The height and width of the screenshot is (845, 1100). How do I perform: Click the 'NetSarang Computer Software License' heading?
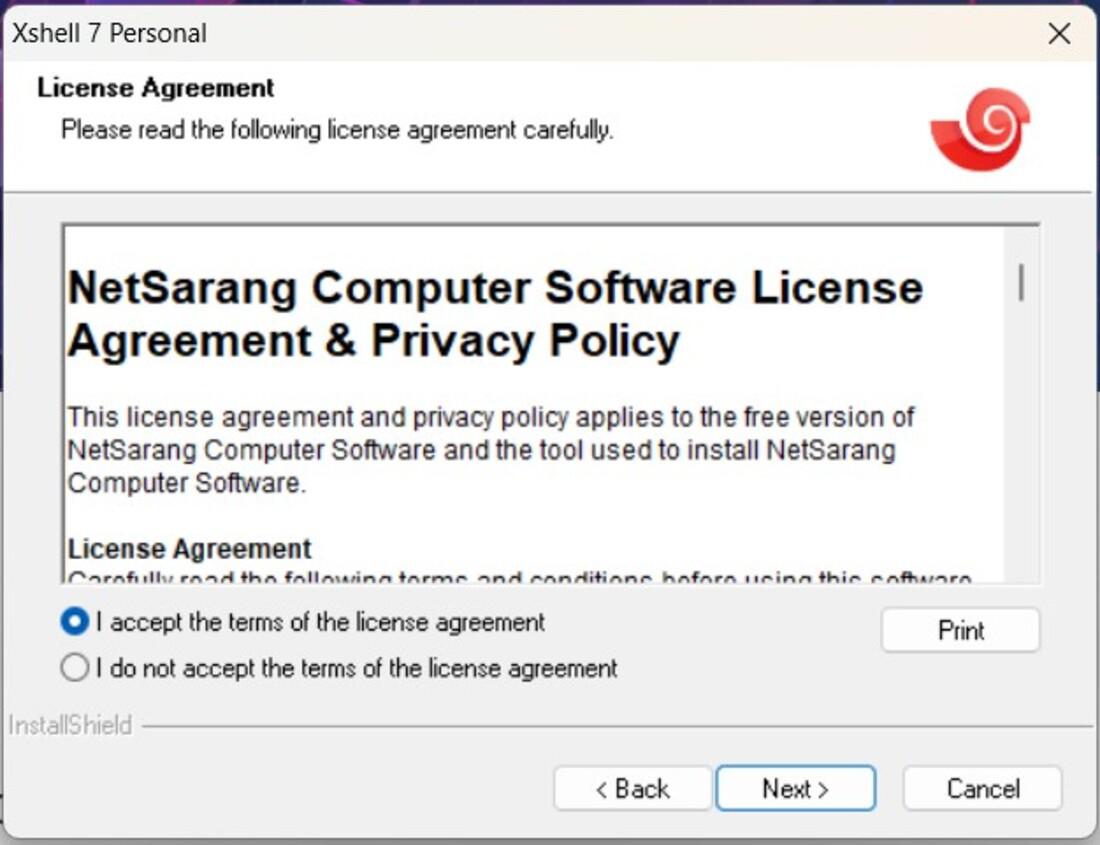pyautogui.click(x=495, y=314)
